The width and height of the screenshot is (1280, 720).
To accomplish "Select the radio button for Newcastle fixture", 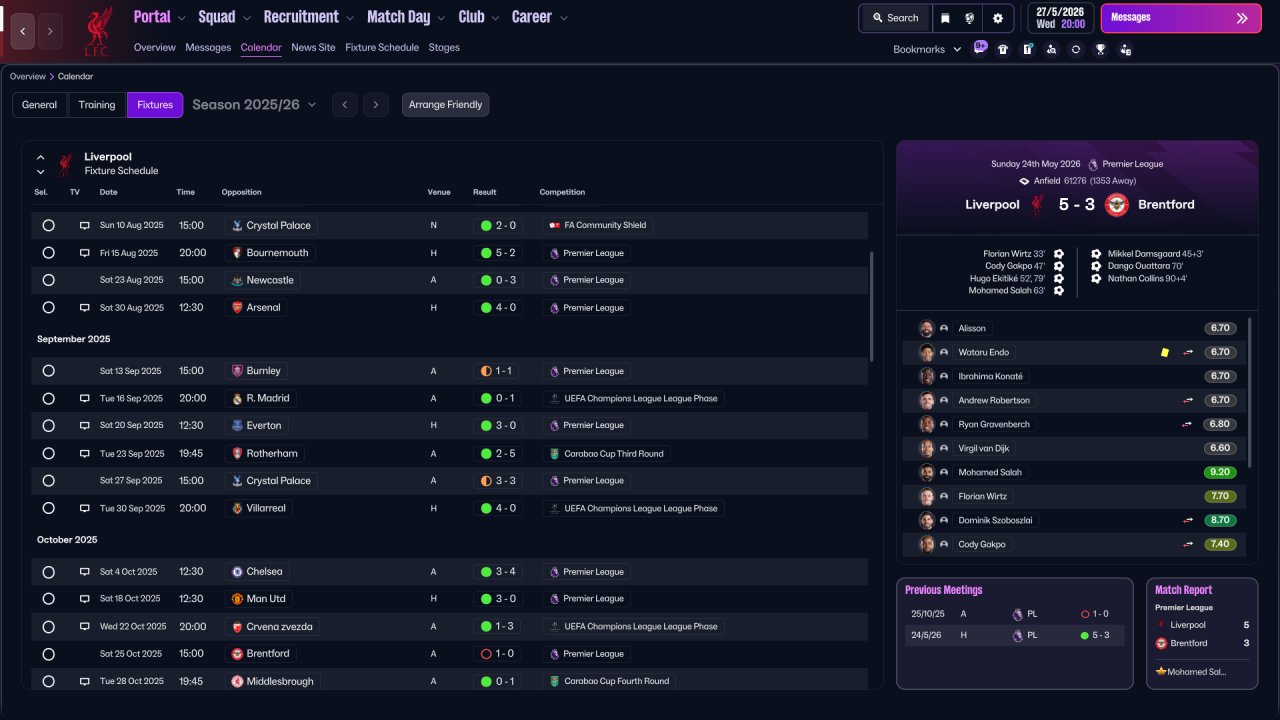I will (48, 280).
